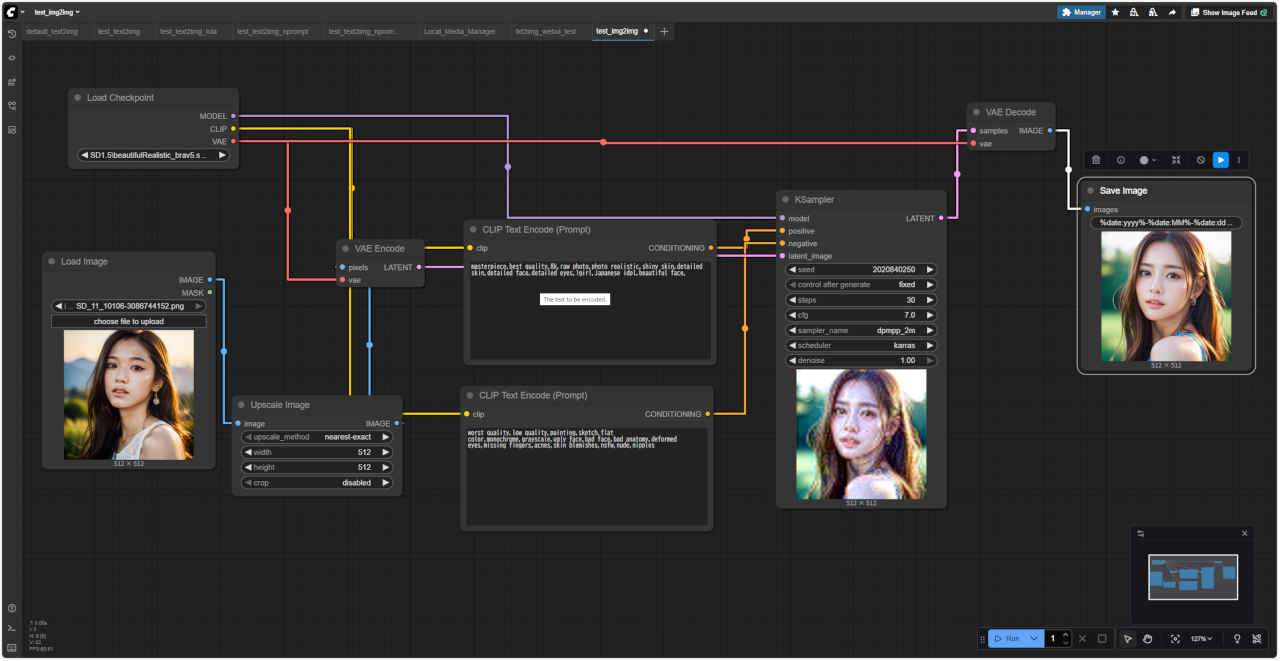
Task: Click the fit view icon
Action: click(x=1175, y=639)
